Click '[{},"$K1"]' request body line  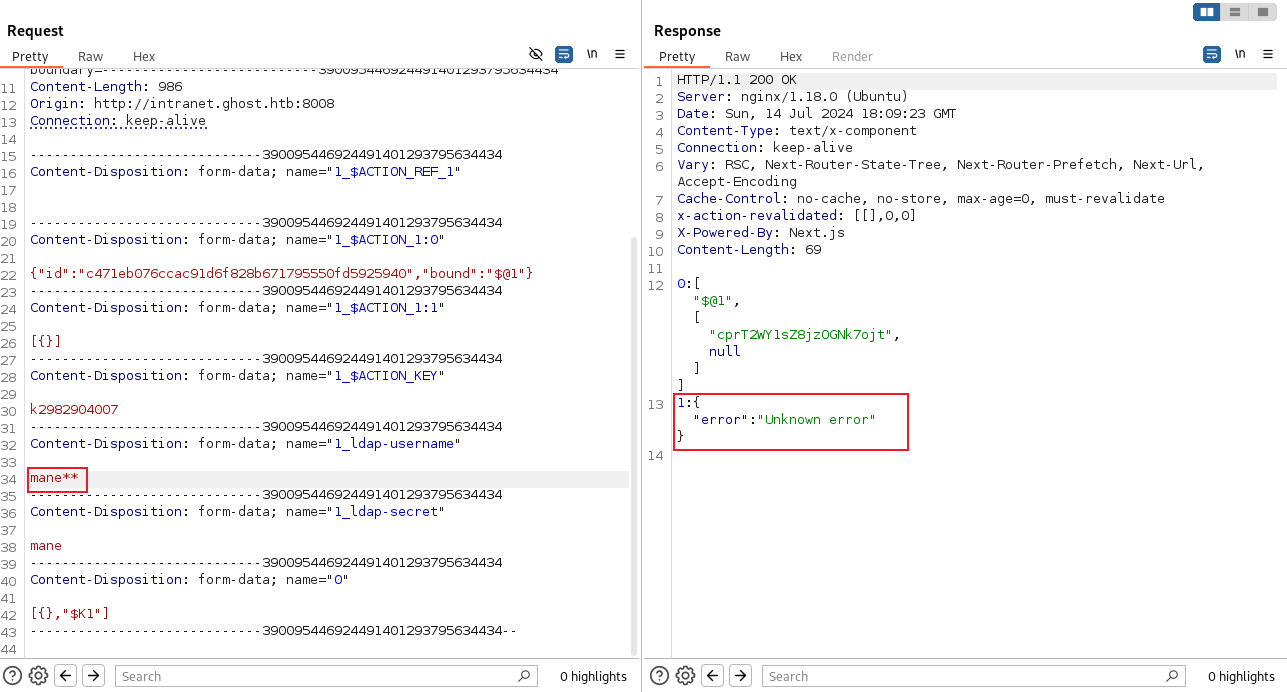[70, 614]
